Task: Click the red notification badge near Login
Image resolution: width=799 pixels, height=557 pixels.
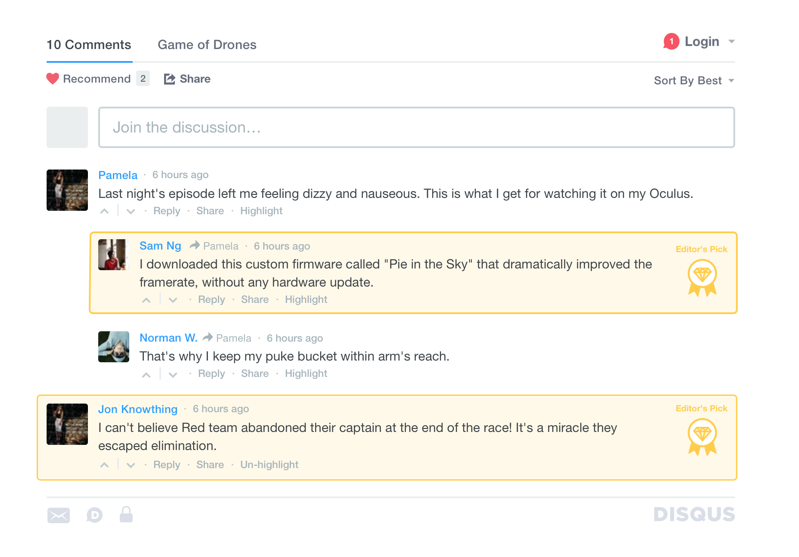Action: (x=671, y=41)
